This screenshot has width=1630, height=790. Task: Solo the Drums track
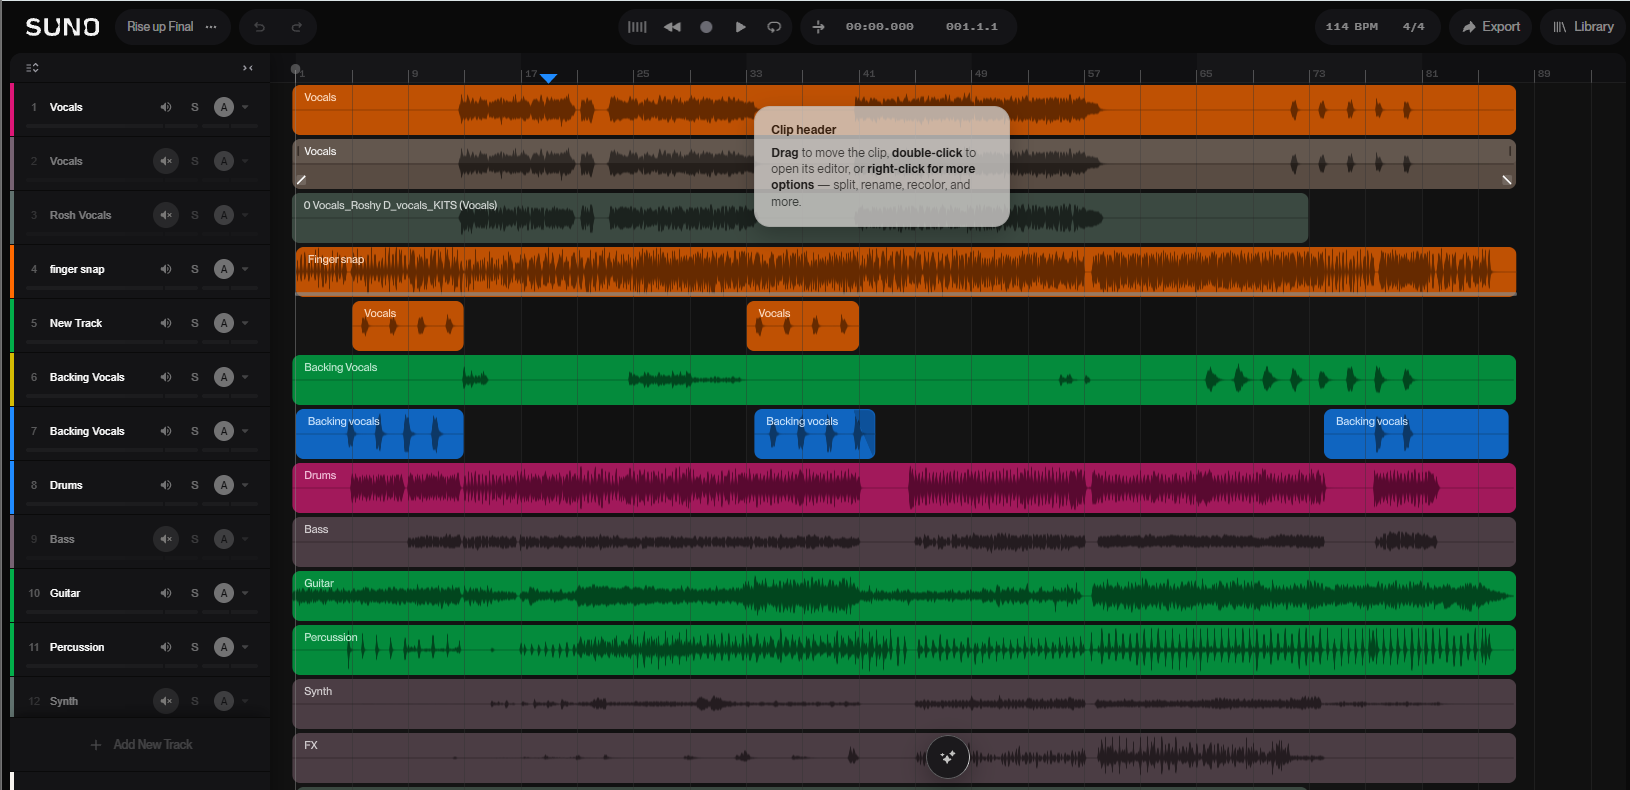pos(195,485)
